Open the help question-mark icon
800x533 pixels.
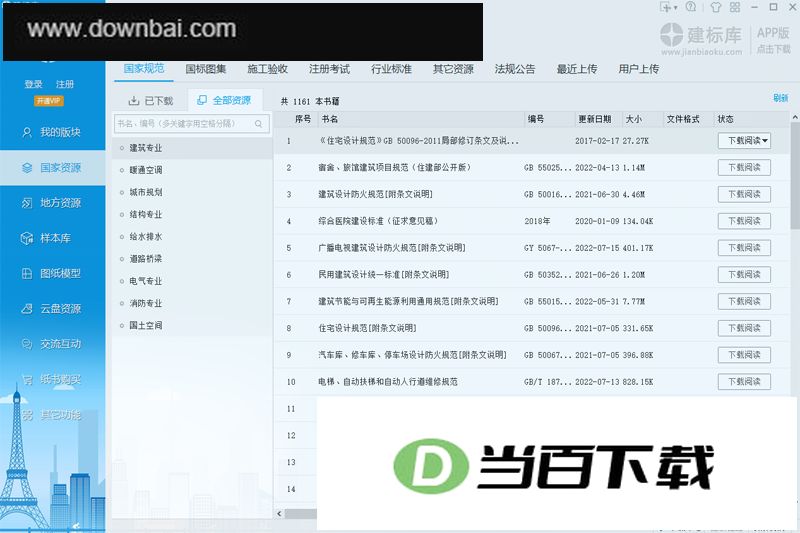[x=691, y=7]
